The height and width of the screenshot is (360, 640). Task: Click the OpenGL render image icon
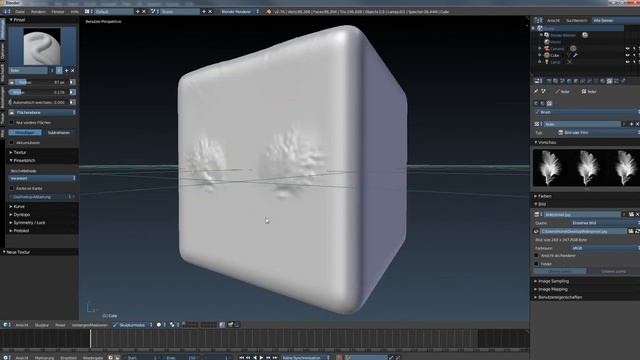(231, 325)
